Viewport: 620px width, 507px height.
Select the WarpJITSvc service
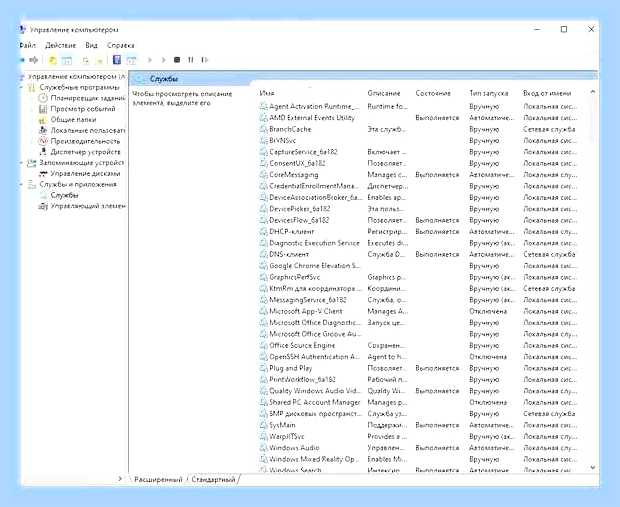click(x=418, y=437)
